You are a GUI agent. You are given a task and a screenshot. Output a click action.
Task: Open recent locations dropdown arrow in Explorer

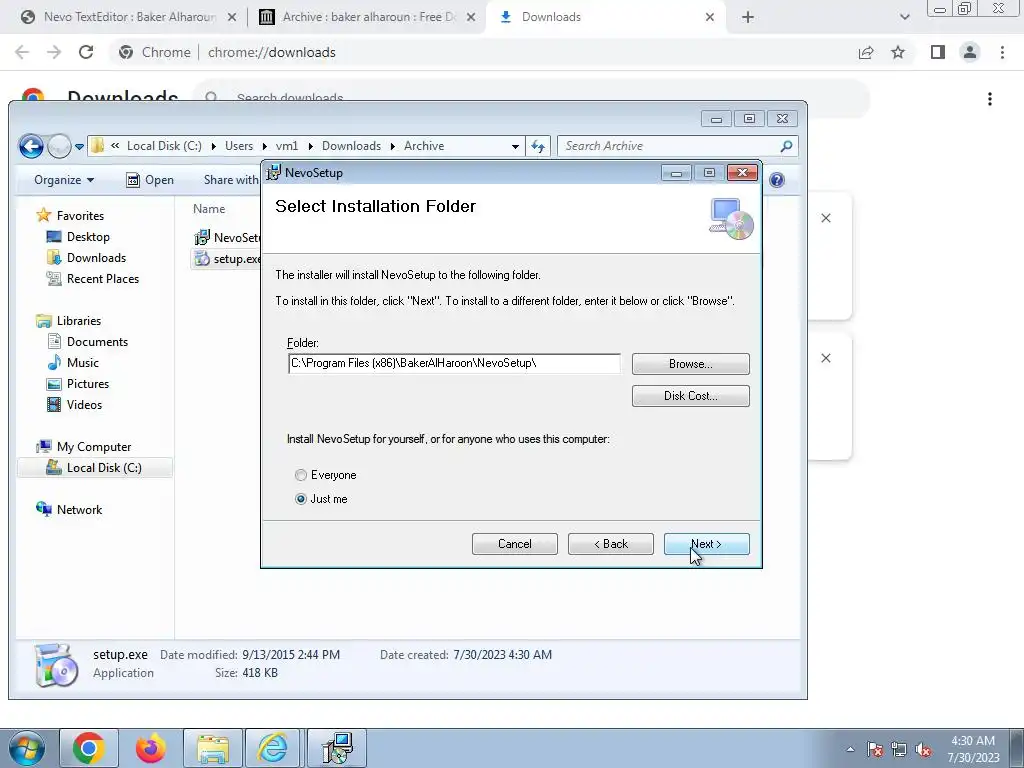79,147
